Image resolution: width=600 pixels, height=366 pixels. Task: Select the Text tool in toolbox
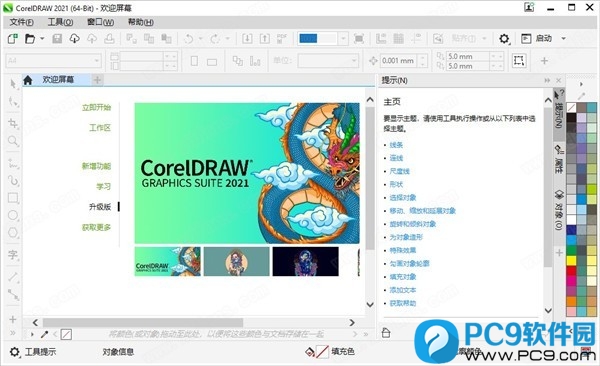pyautogui.click(x=13, y=255)
